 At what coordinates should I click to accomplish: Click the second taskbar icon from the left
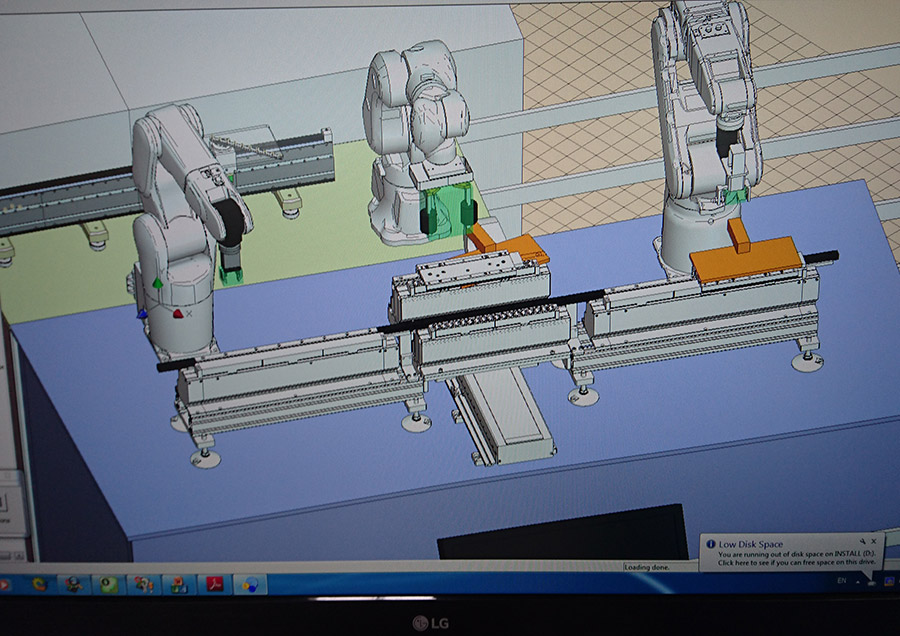73,583
